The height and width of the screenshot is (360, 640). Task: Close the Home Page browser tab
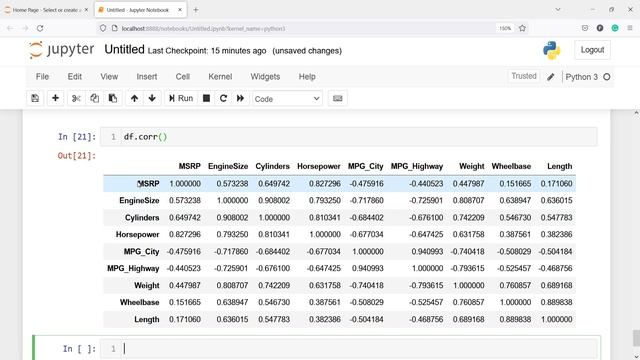click(86, 10)
